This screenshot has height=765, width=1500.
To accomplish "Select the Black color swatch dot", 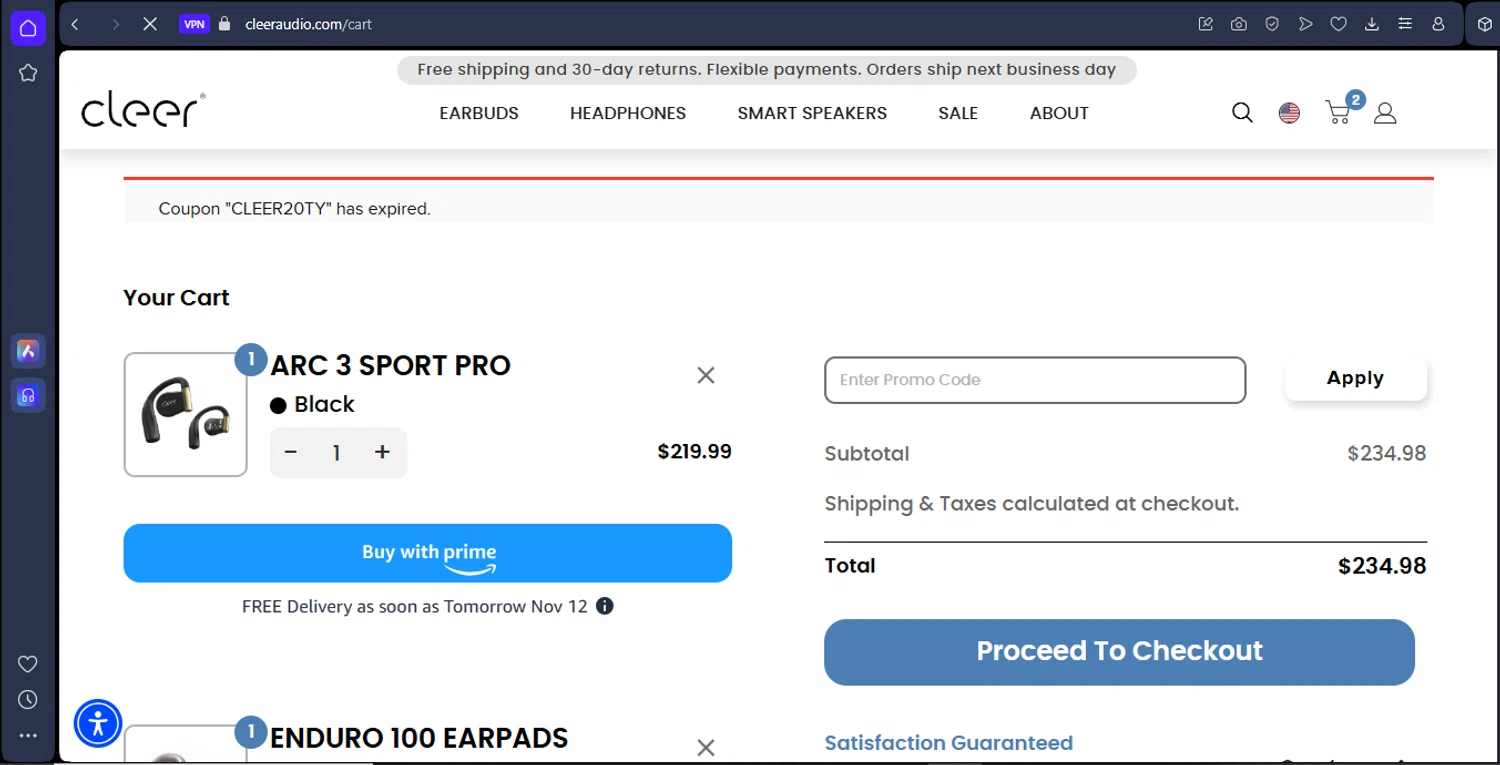I will (x=278, y=405).
